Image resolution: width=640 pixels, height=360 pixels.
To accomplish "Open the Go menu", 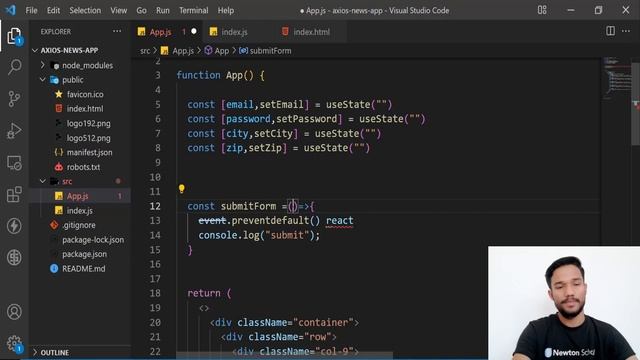I will 141,11.
